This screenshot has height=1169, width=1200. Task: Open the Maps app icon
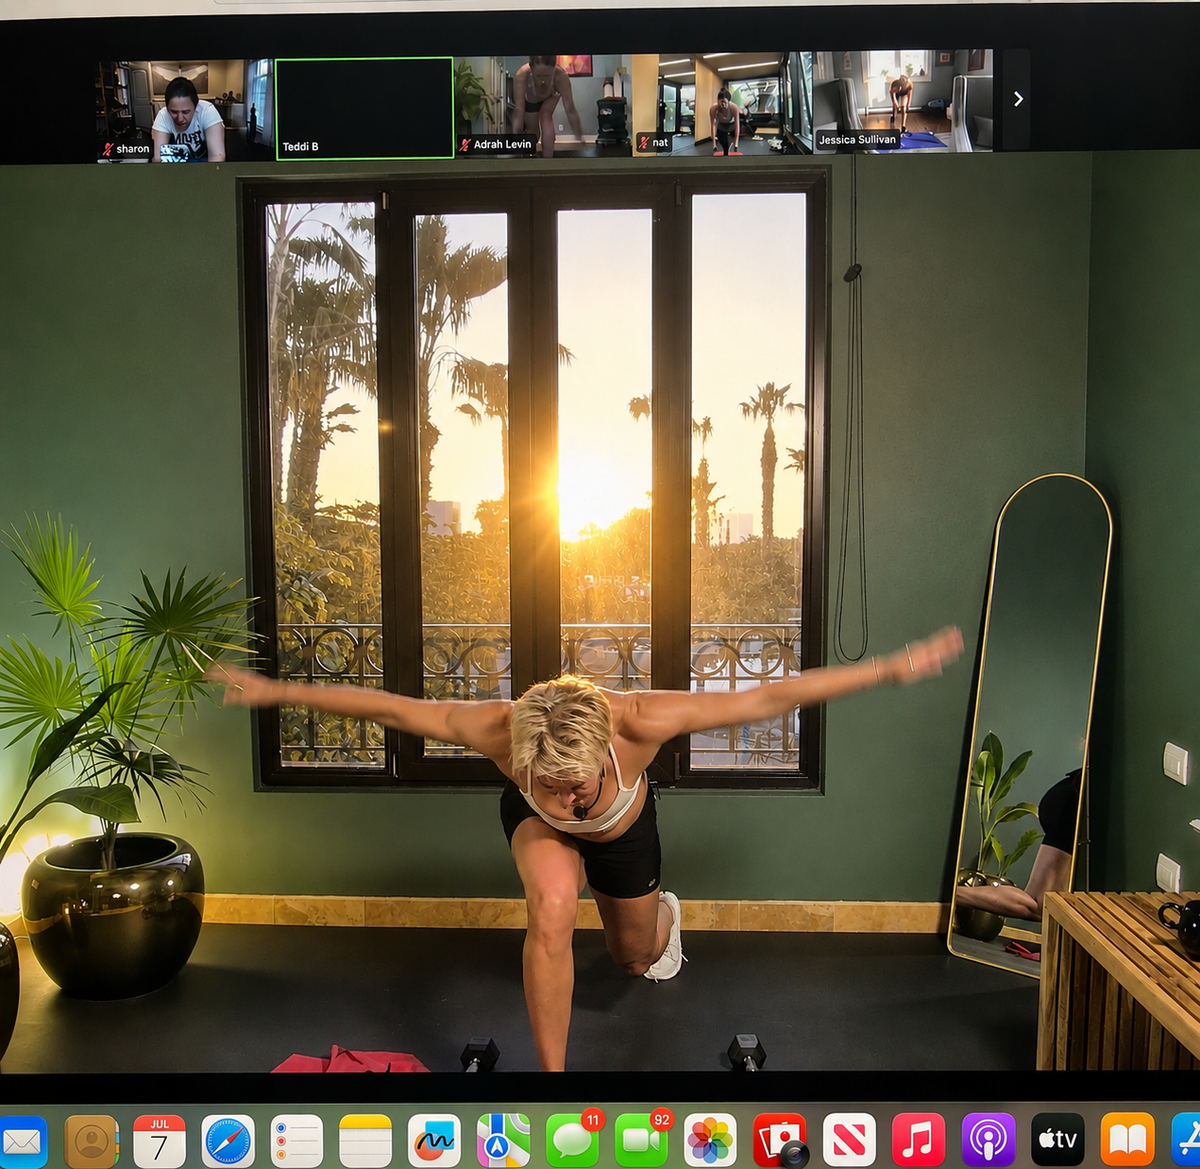[x=504, y=1141]
